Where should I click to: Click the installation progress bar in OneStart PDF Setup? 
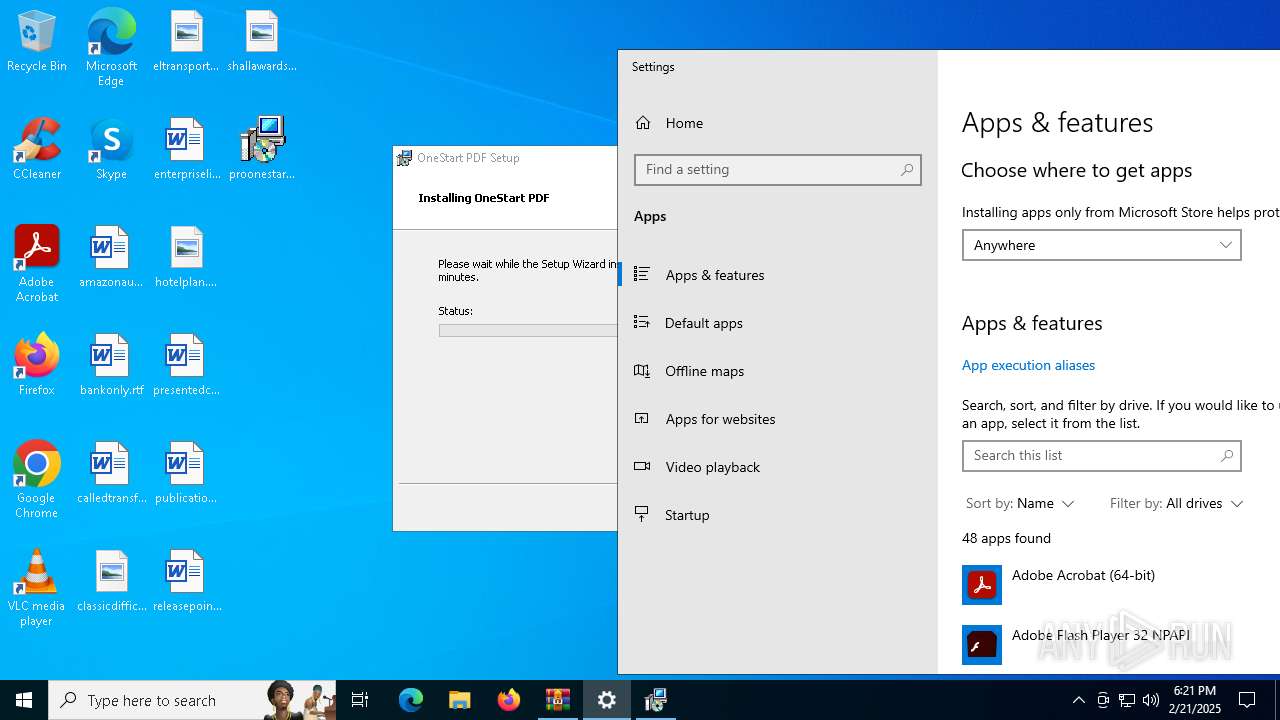528,330
